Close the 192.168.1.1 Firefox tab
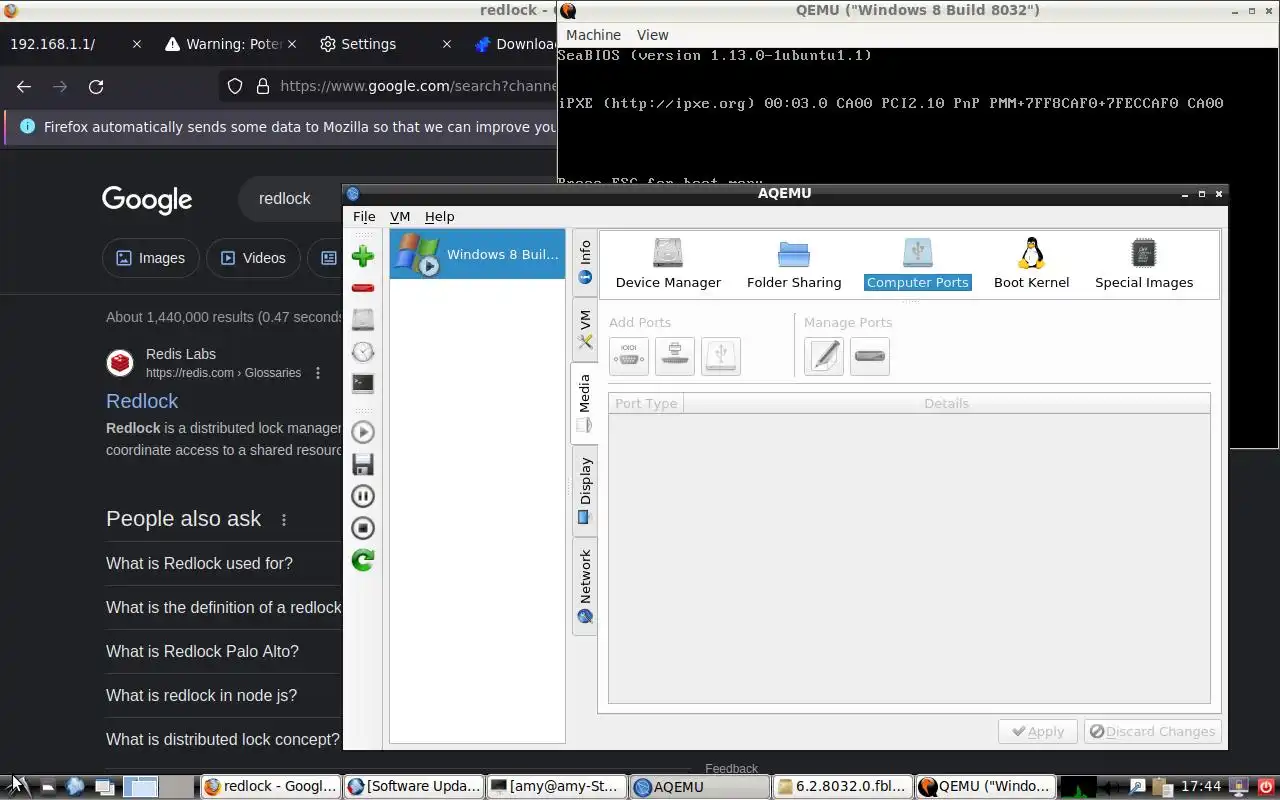The image size is (1280, 800). point(137,44)
